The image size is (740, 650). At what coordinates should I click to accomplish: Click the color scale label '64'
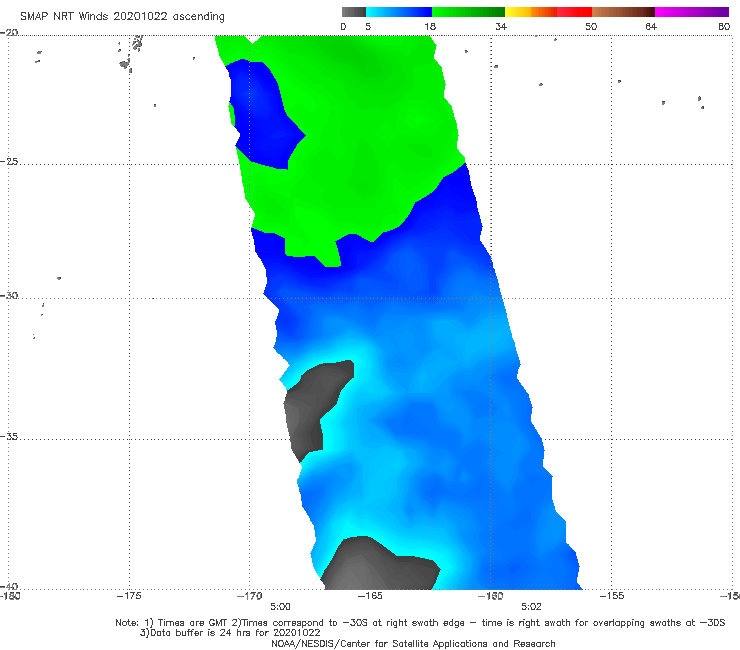[651, 26]
